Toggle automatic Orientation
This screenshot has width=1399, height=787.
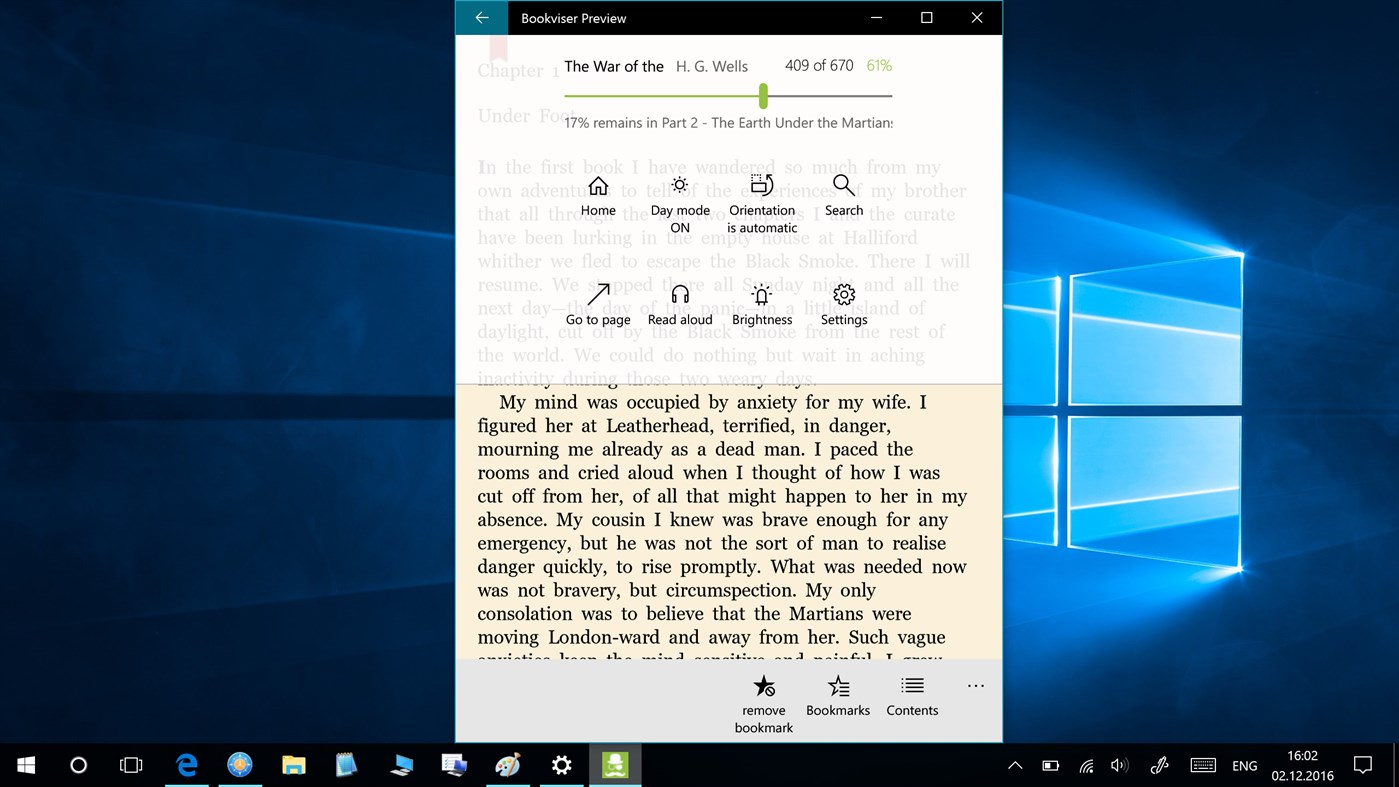[761, 195]
